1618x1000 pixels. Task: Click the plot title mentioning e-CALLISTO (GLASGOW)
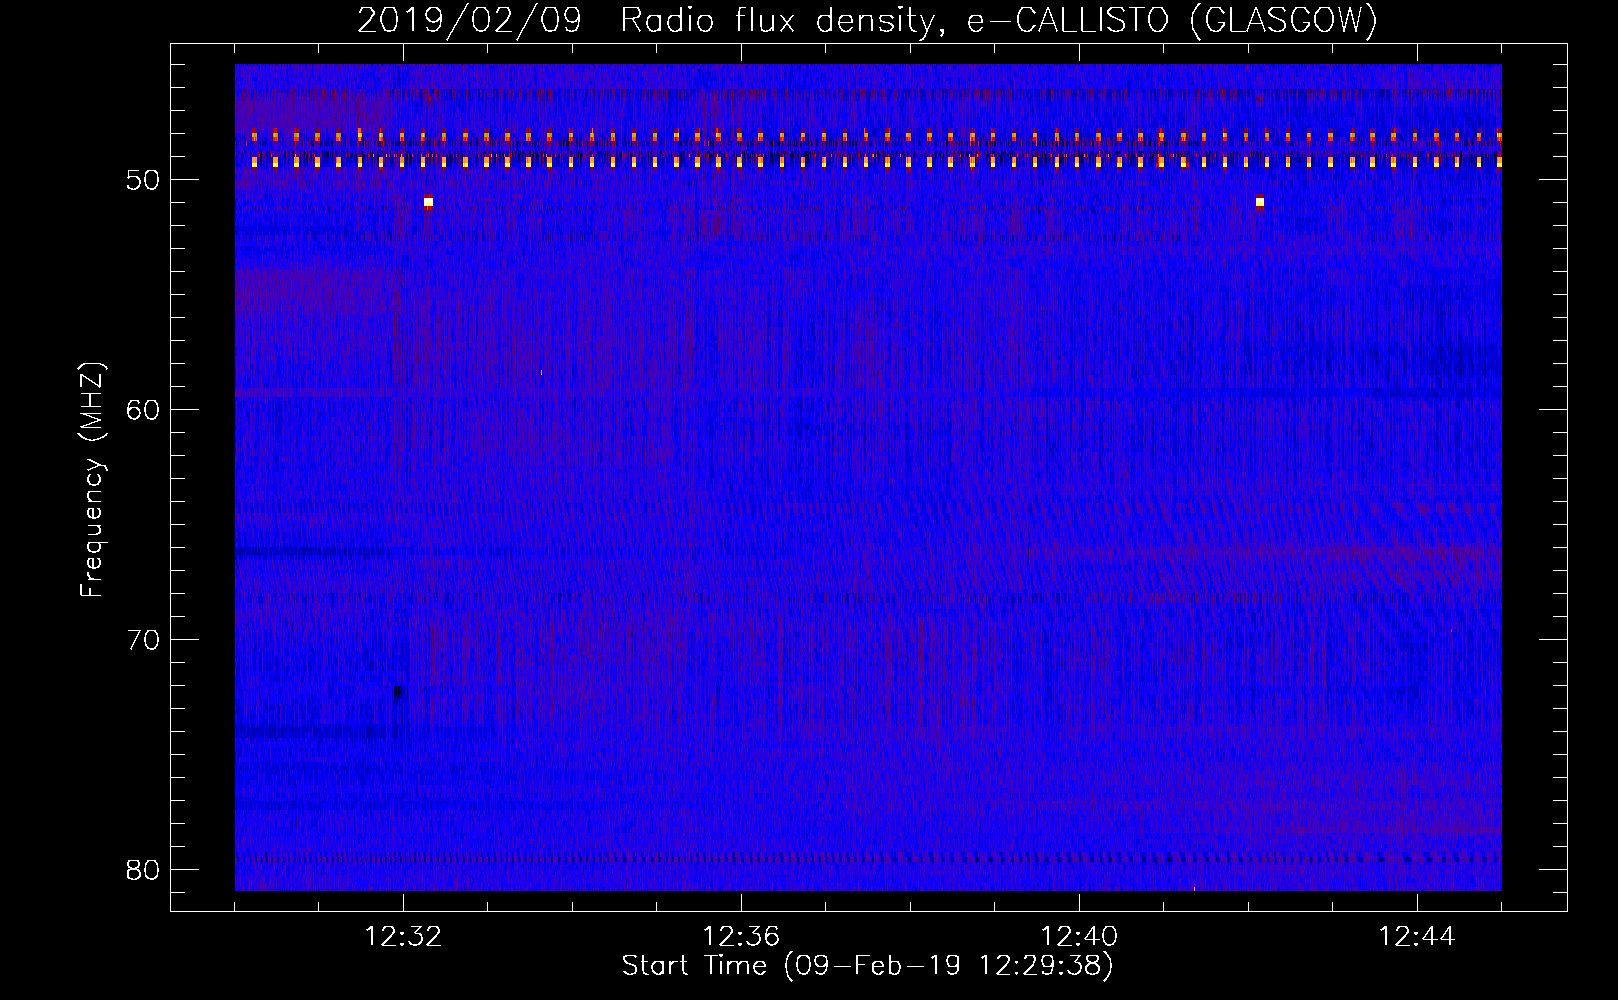point(867,20)
